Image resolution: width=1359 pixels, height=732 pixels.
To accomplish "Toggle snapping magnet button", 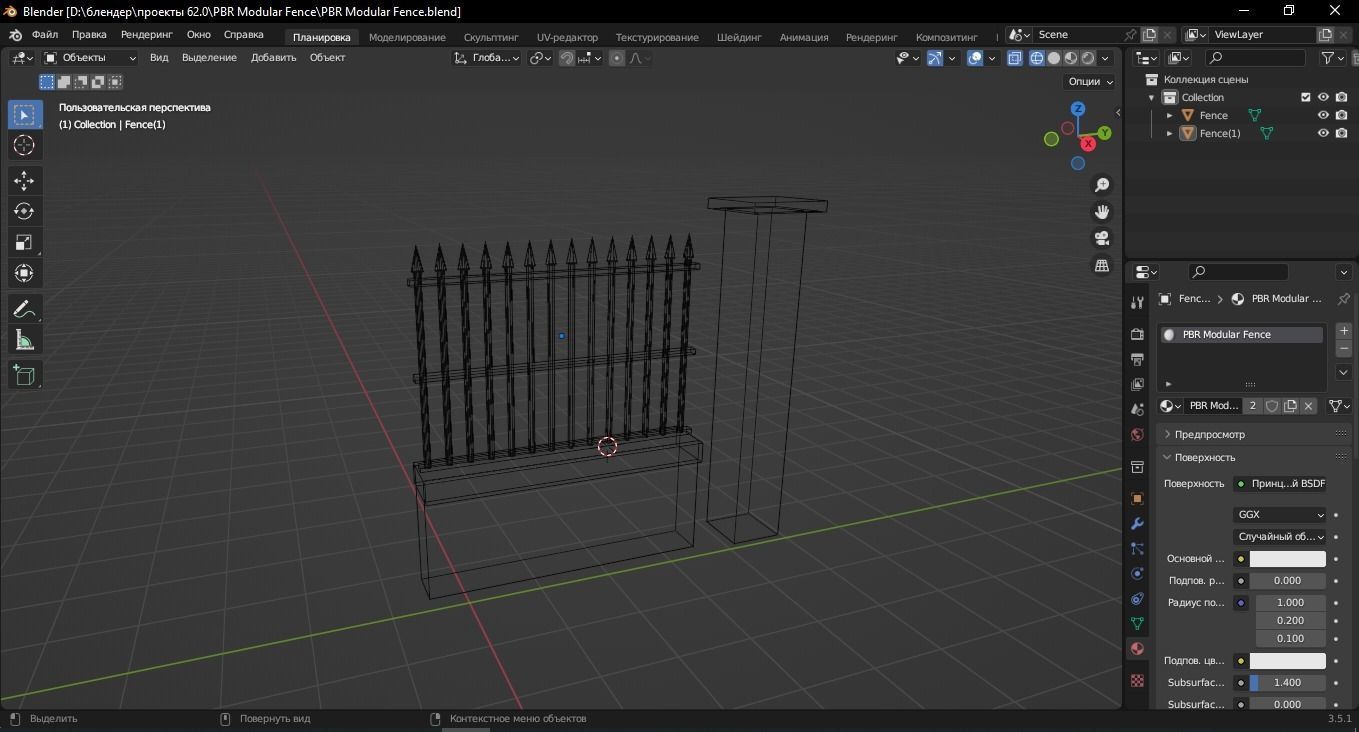I will click(x=567, y=58).
